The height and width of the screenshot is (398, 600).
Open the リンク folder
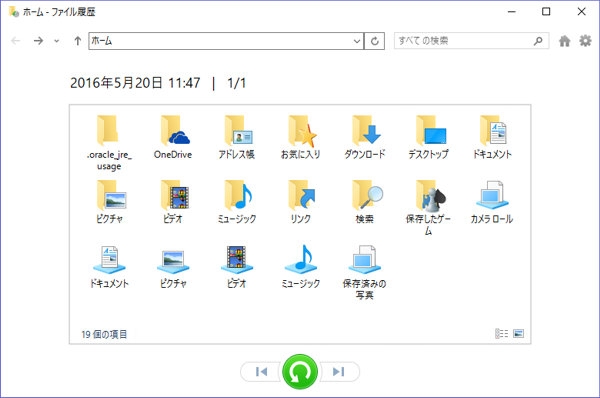click(x=300, y=202)
